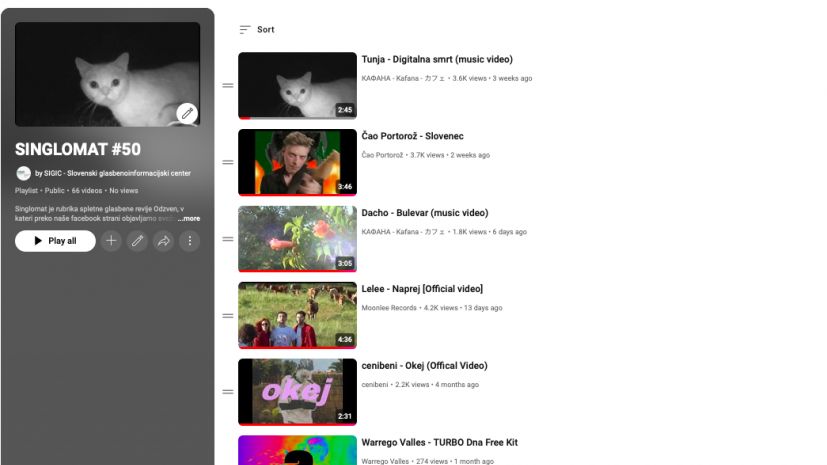
Task: Click the 3:05 duration badge
Action: coord(345,263)
